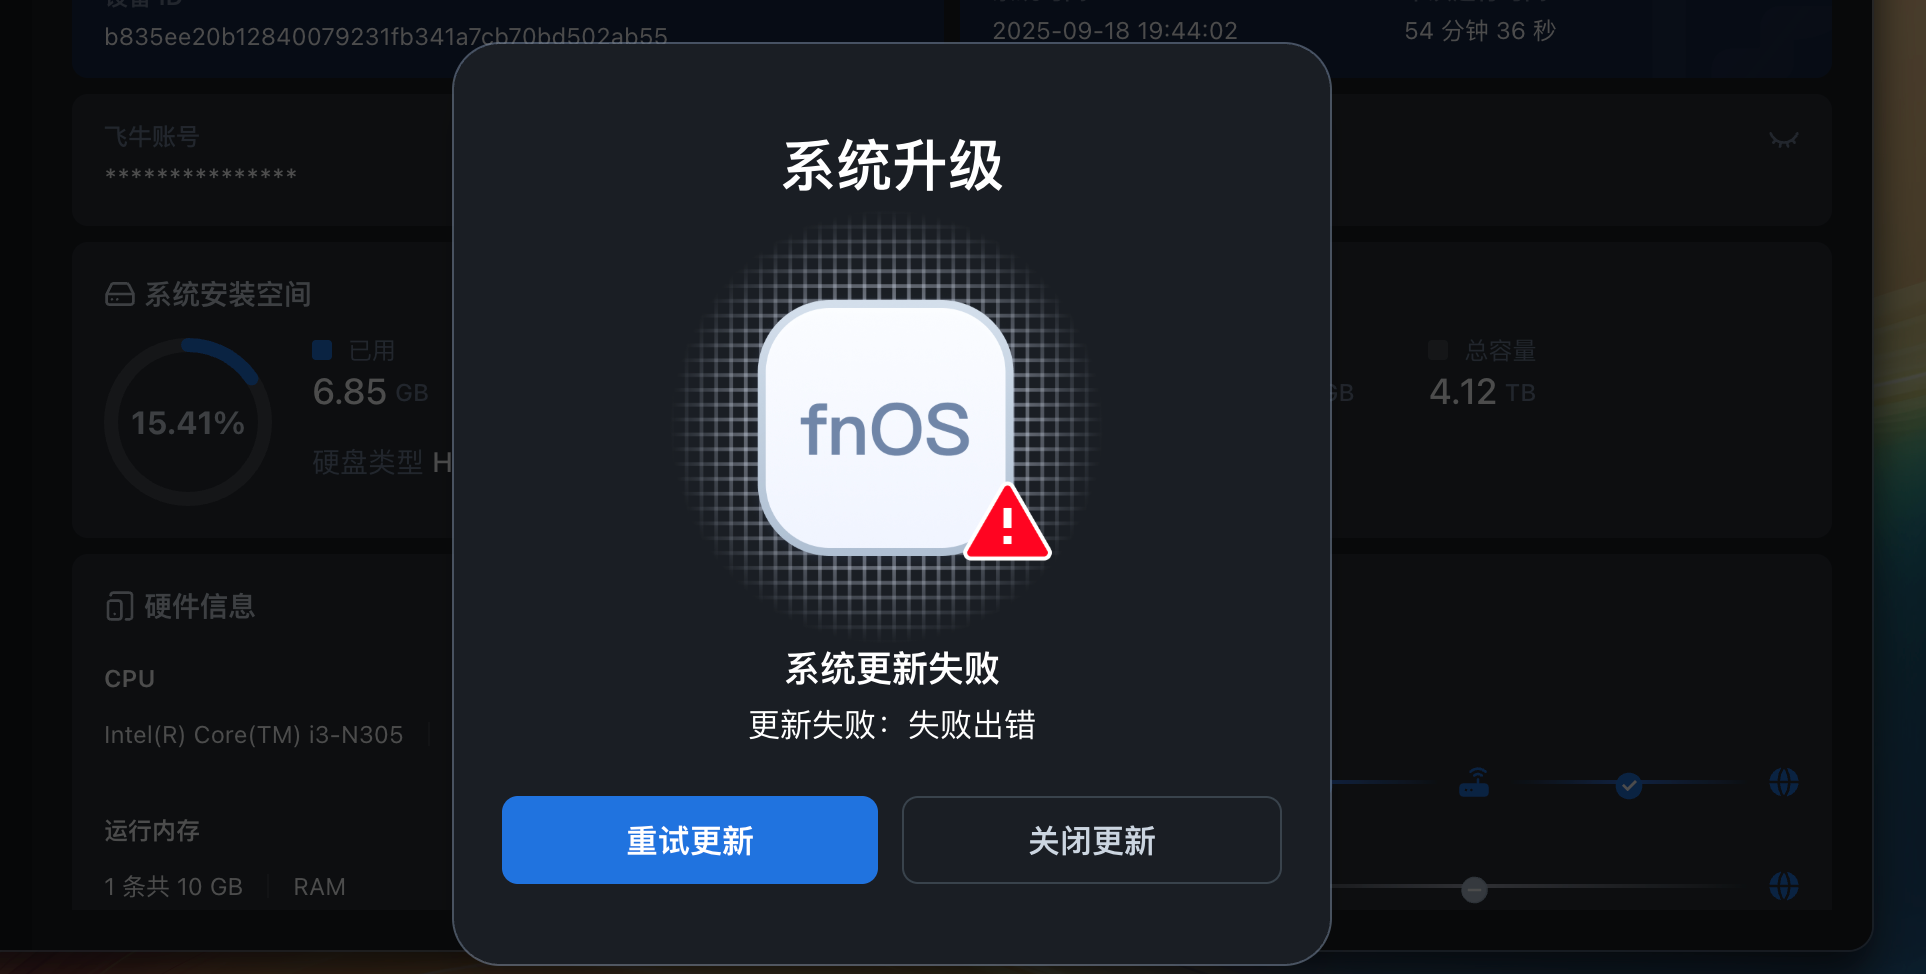Toggle the account visibility eye icon
This screenshot has width=1926, height=974.
[x=1784, y=140]
